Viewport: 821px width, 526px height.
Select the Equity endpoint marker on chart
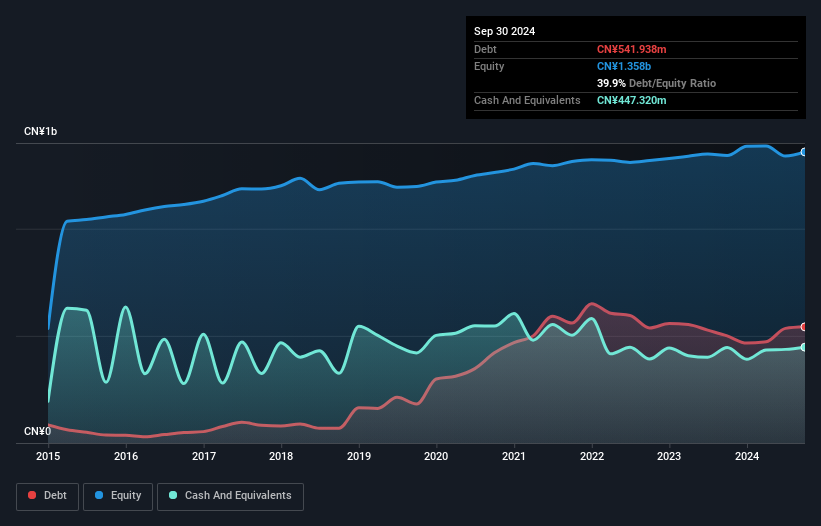click(804, 152)
